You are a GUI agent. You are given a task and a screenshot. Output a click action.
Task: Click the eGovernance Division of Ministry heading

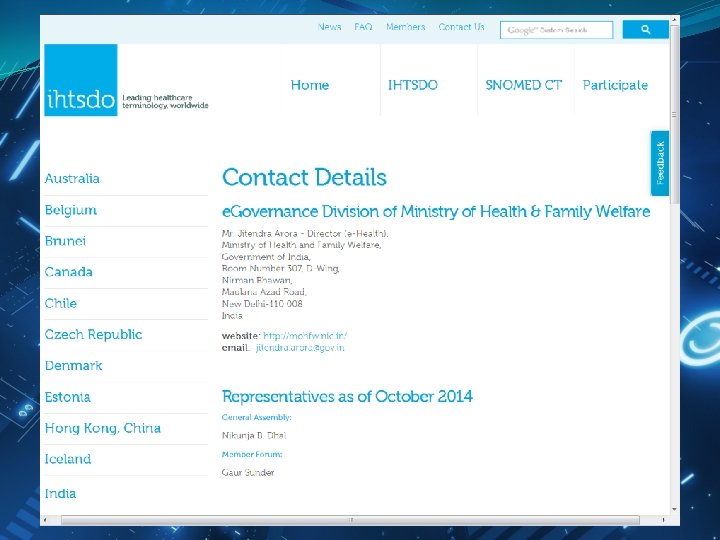click(x=436, y=212)
